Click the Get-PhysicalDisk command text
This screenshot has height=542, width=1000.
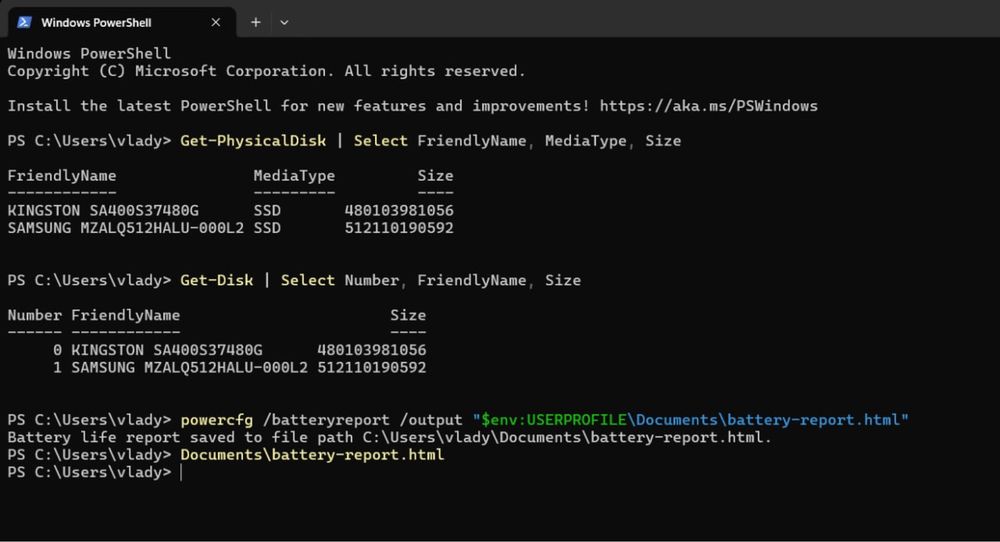click(253, 141)
